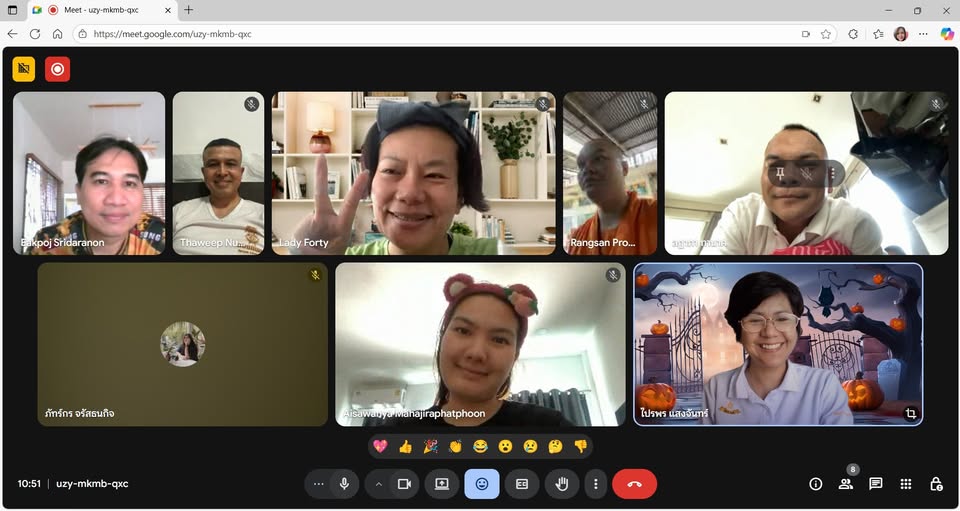This screenshot has width=960, height=511.
Task: Send the thumbs up reaction
Action: coord(405,446)
